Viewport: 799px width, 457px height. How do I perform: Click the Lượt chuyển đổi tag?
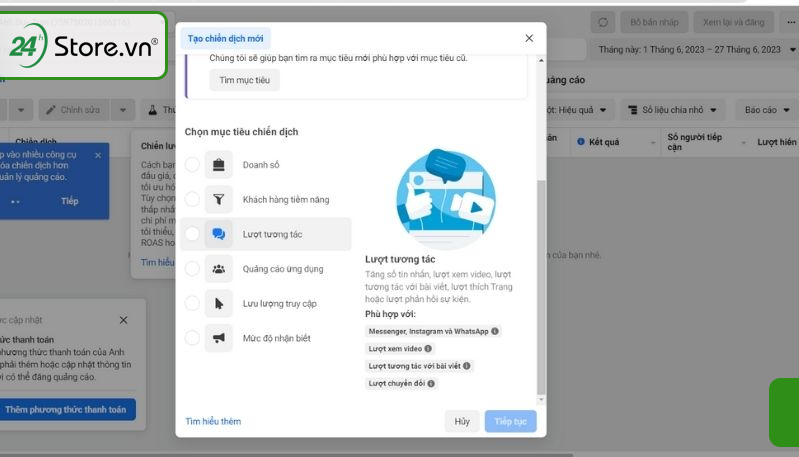tap(402, 383)
